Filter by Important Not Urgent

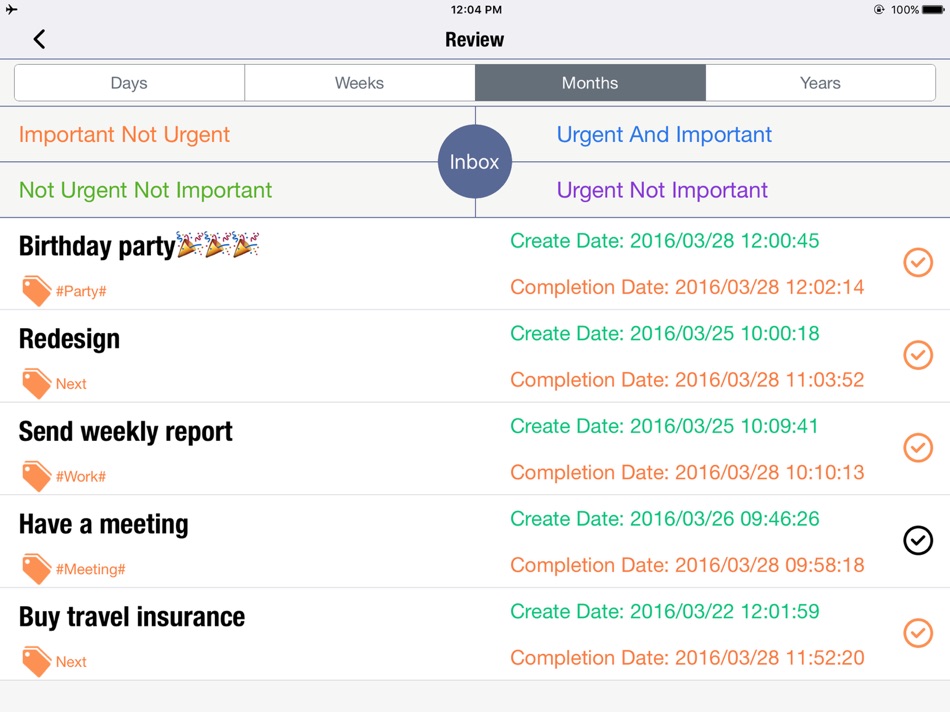[x=124, y=135]
